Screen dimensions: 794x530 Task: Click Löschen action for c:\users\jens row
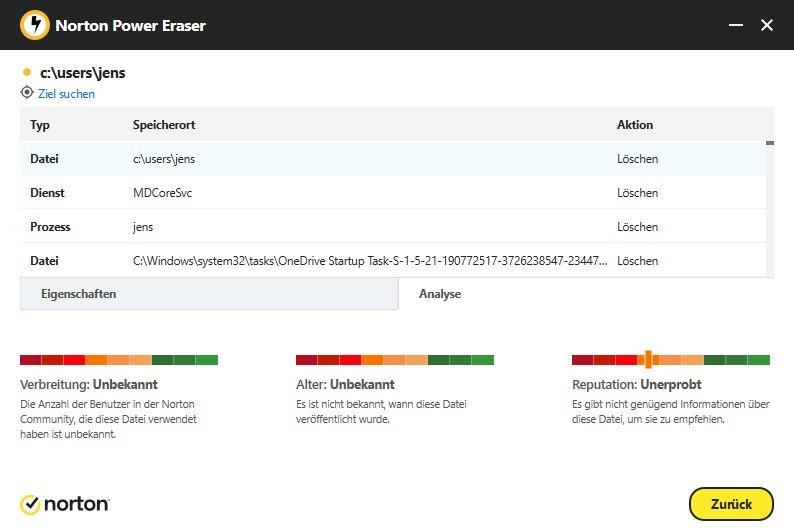pos(637,158)
